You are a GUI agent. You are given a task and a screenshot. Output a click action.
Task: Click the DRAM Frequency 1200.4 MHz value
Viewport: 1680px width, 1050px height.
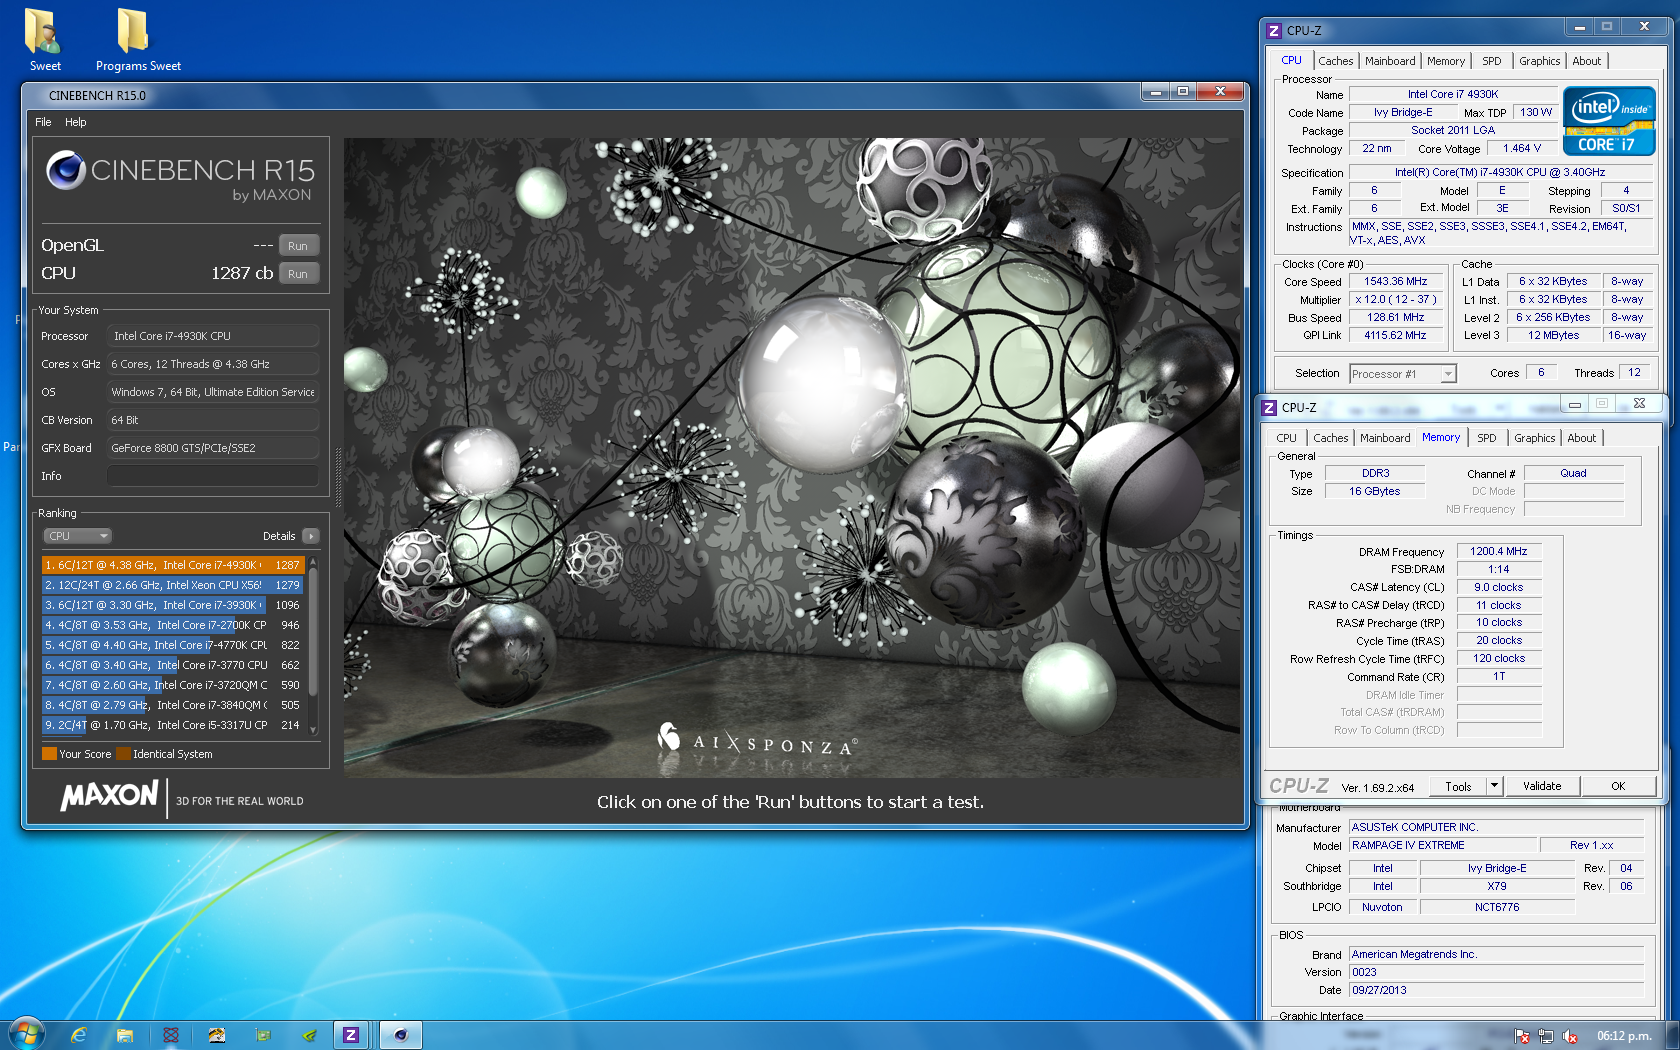coord(1498,551)
